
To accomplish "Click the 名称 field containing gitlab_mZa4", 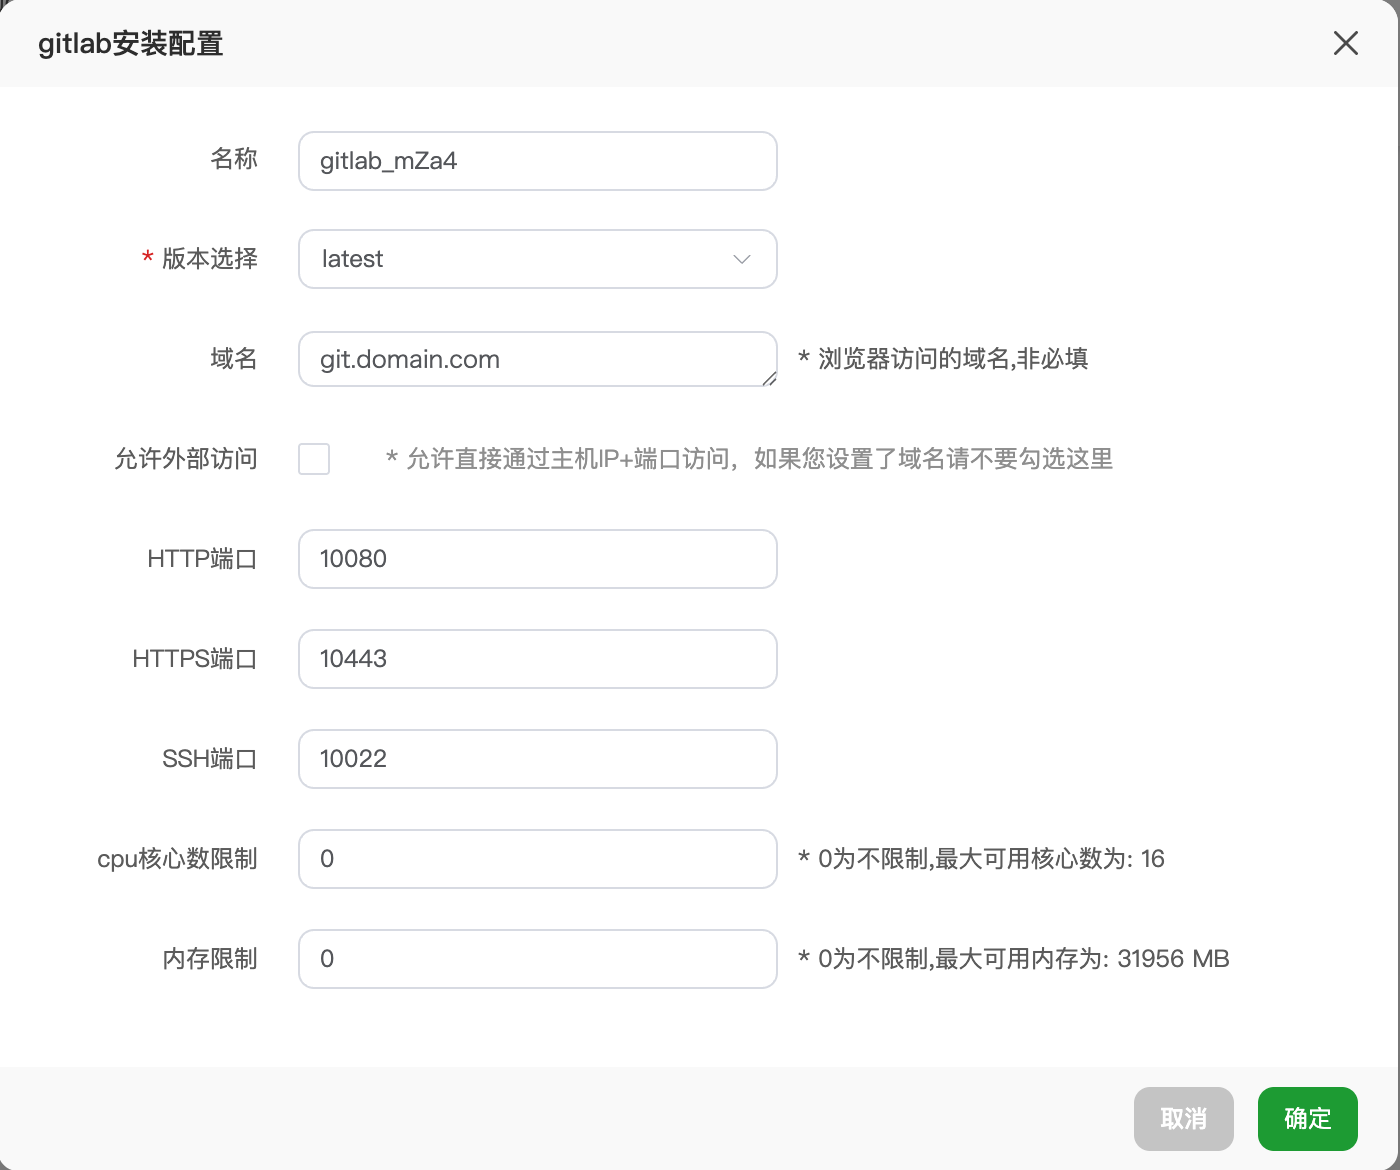I will pyautogui.click(x=537, y=161).
